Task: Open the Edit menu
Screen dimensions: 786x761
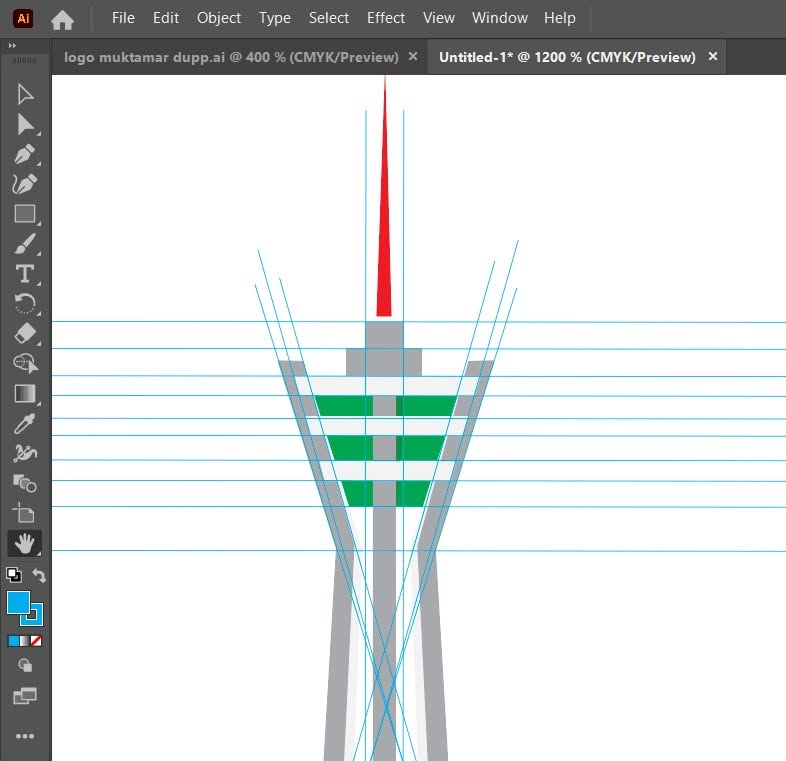Action: (x=166, y=18)
